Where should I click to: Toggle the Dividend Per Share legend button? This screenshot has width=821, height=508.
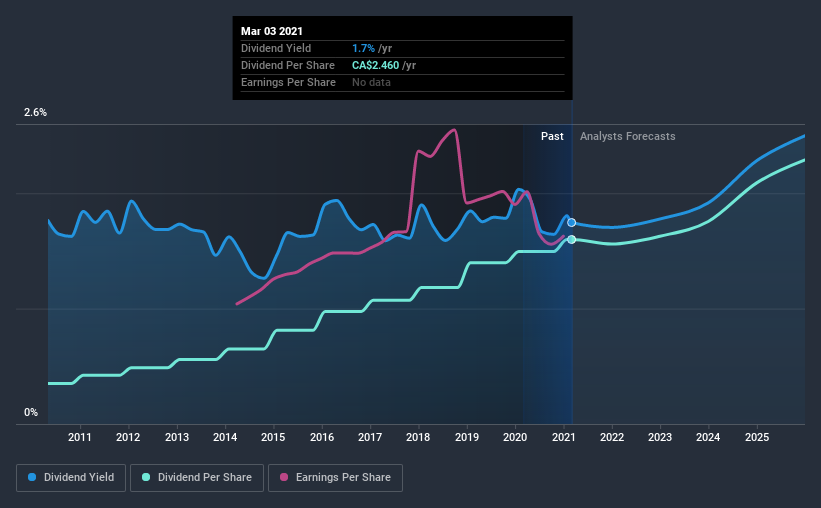197,478
